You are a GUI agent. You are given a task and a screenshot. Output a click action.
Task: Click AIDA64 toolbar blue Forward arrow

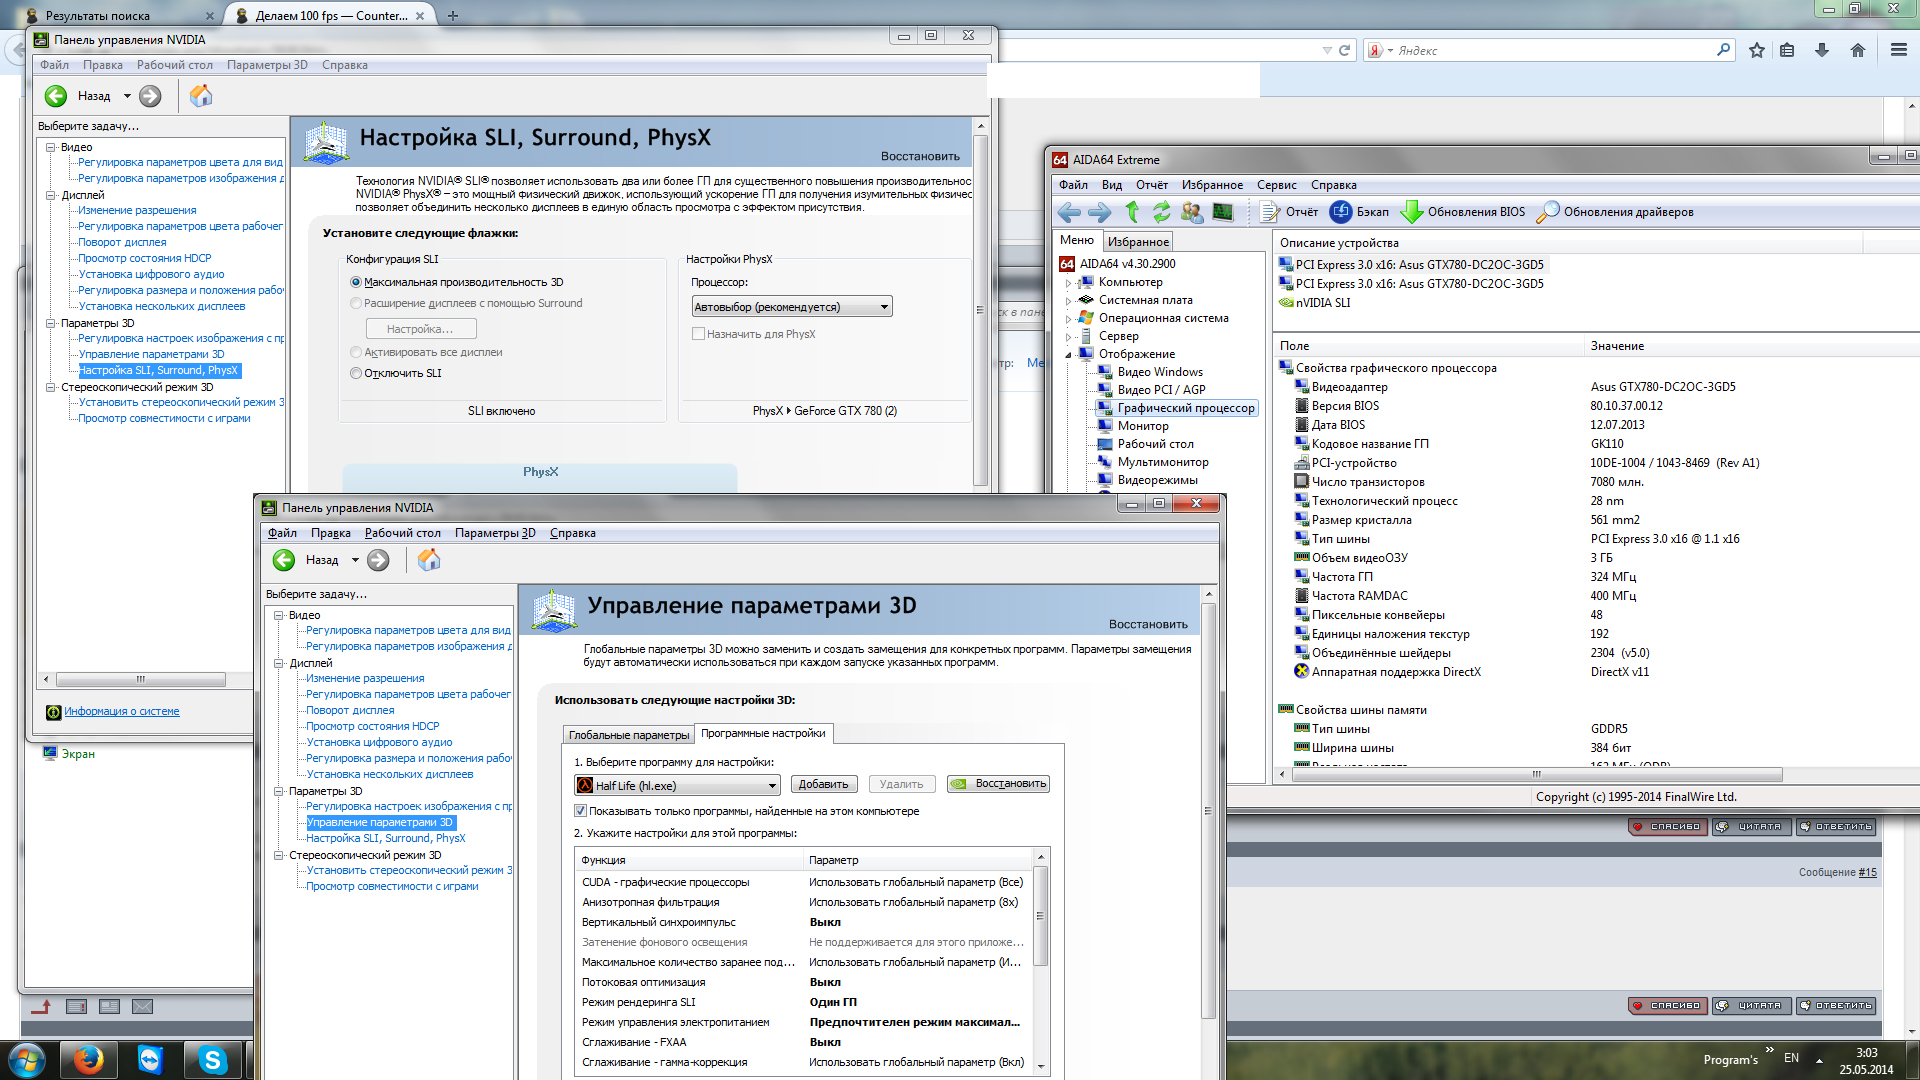[1099, 212]
